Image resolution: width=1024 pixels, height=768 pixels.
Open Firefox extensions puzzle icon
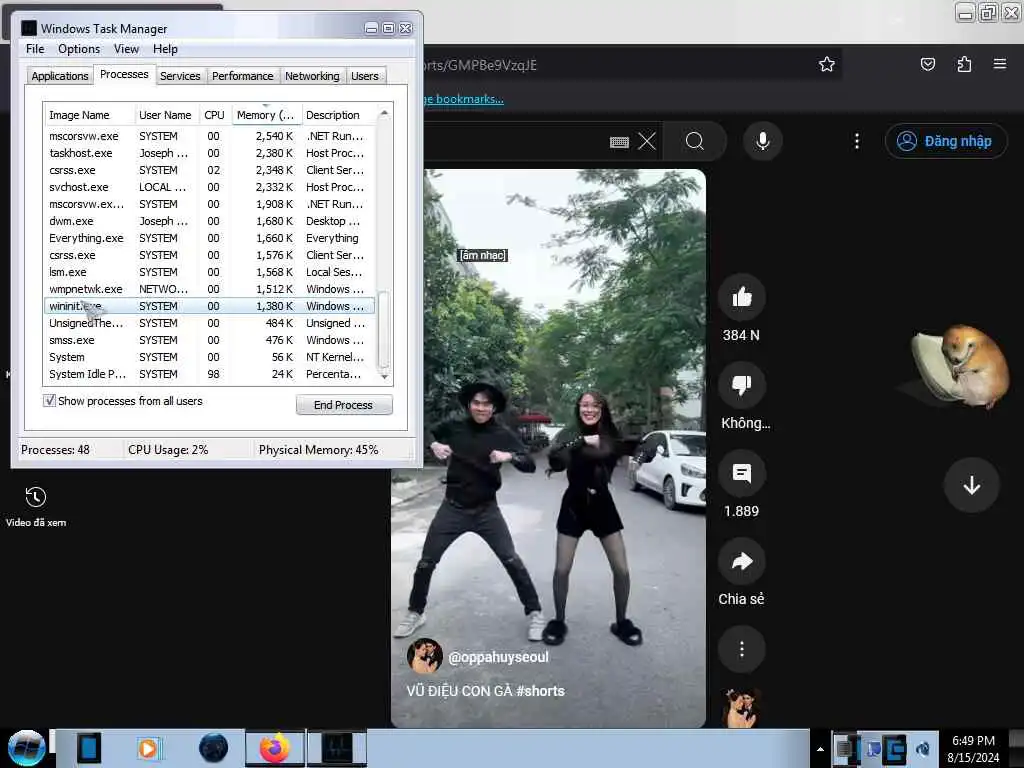[x=964, y=64]
